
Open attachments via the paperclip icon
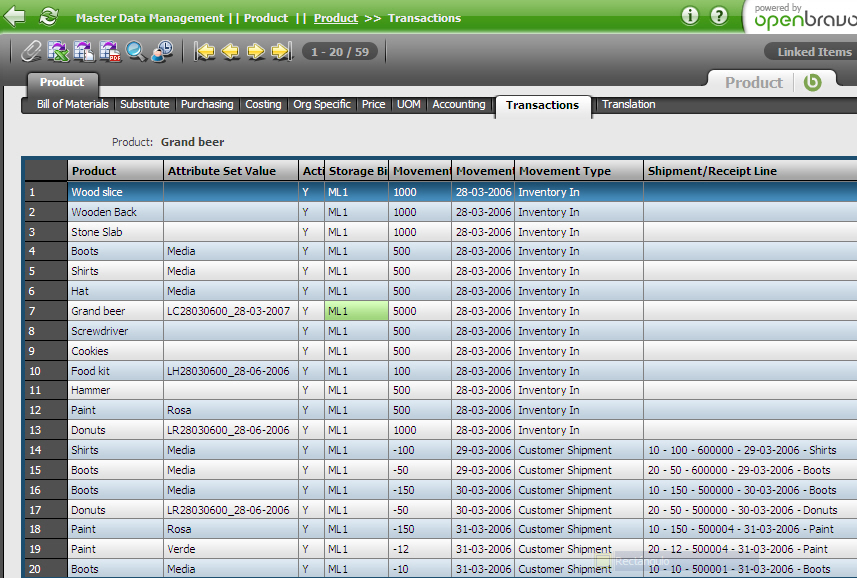pos(31,51)
